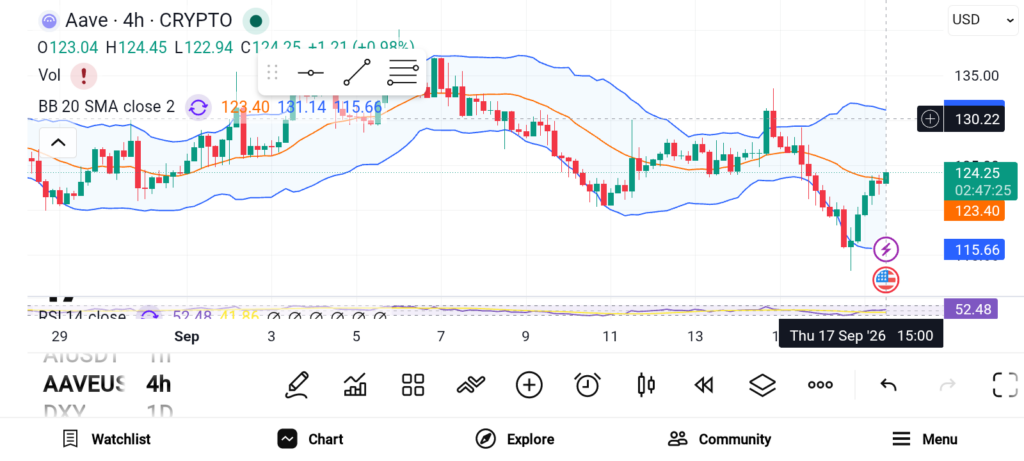Viewport: 1024px width, 461px height.
Task: Click the red Vol warning icon
Action: (84, 75)
